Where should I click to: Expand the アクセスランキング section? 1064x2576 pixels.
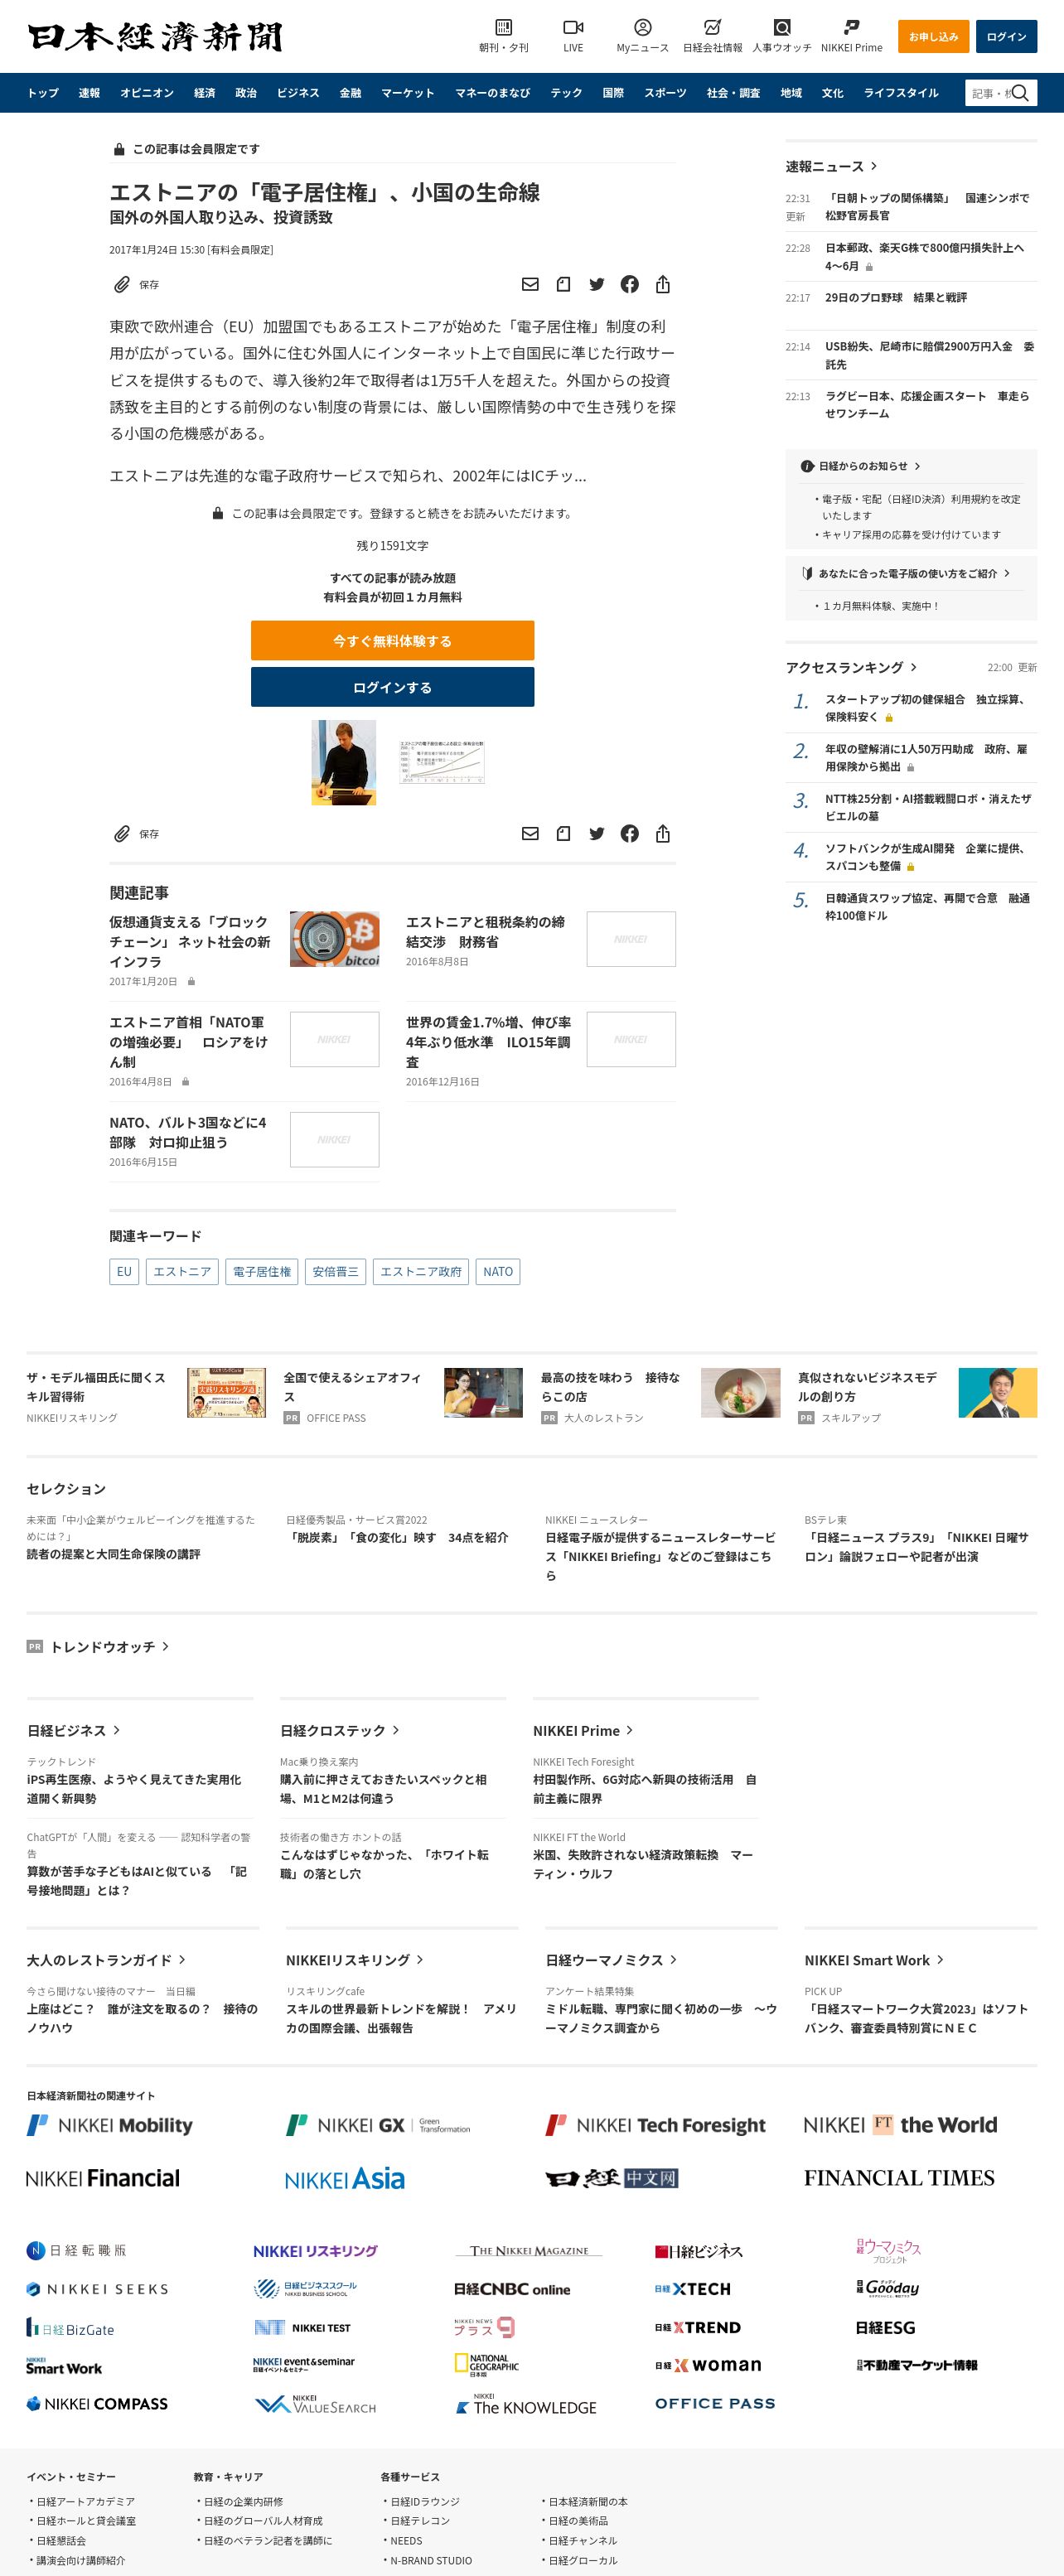(851, 667)
